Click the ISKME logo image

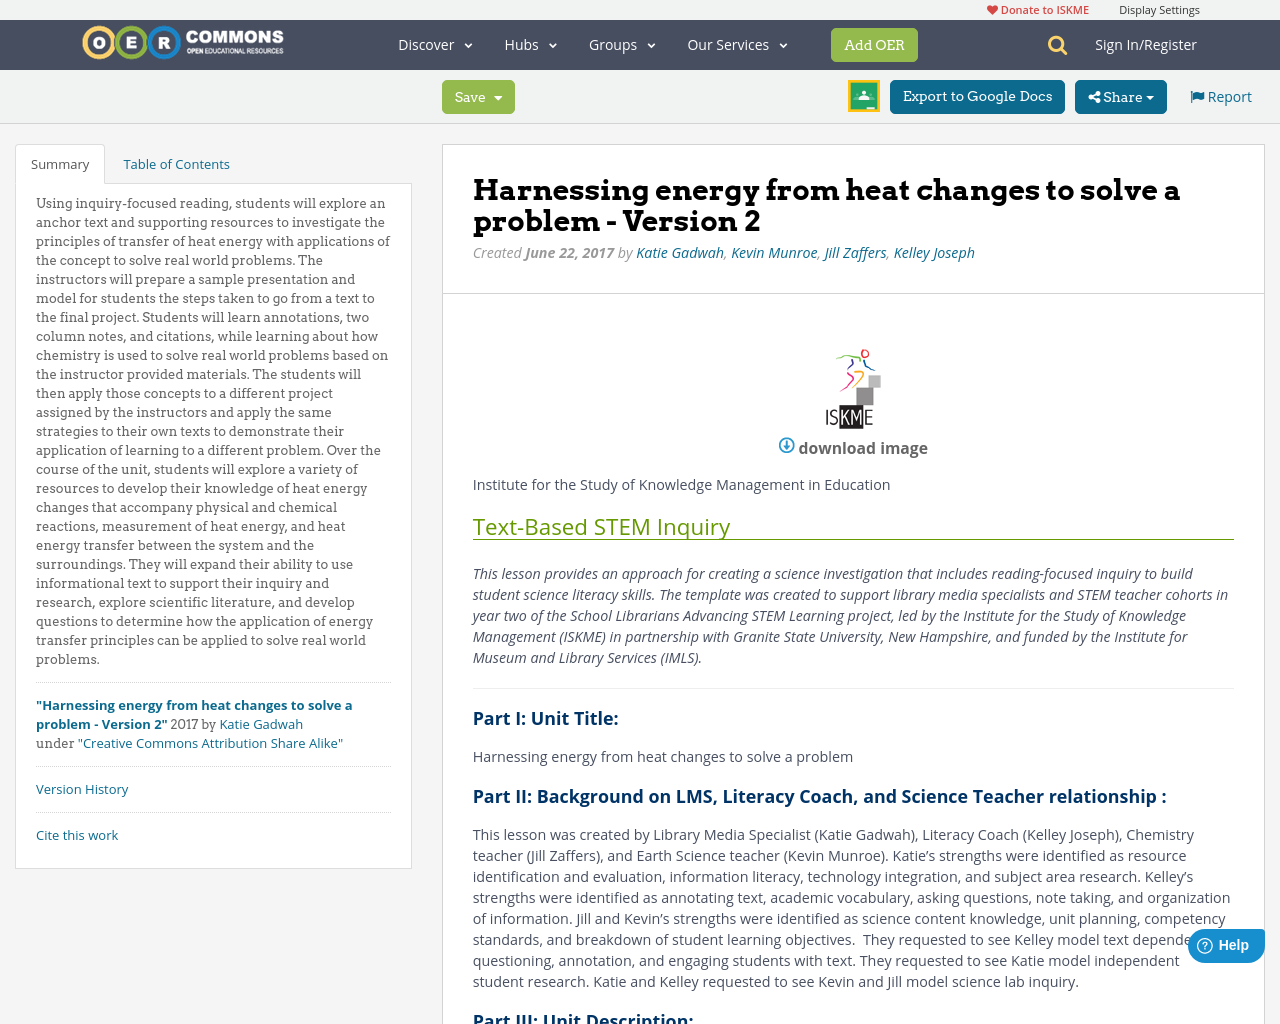point(853,388)
